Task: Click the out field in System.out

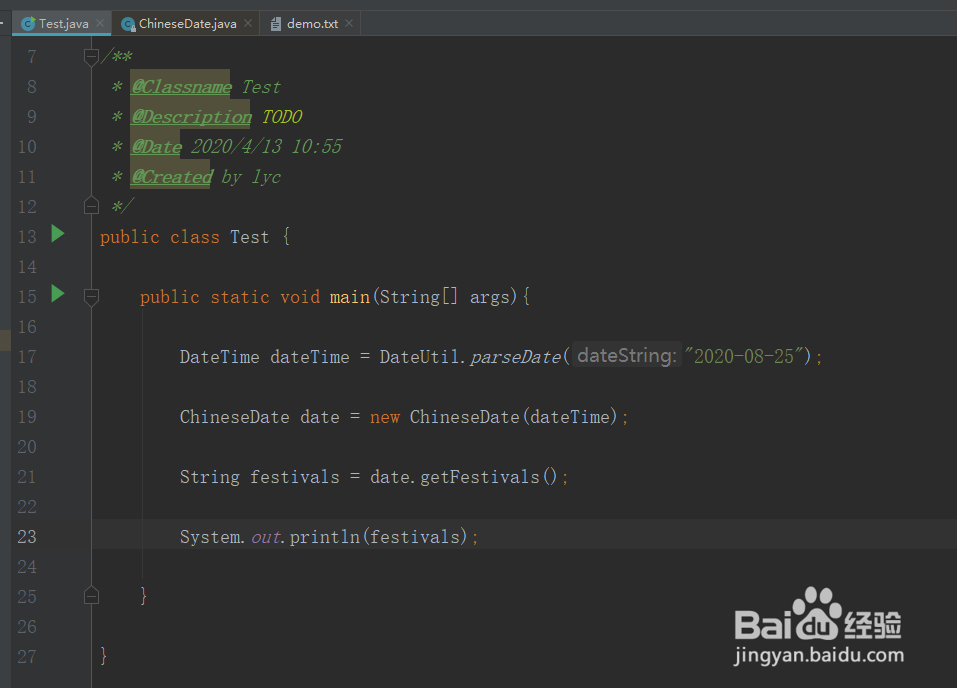Action: click(265, 537)
